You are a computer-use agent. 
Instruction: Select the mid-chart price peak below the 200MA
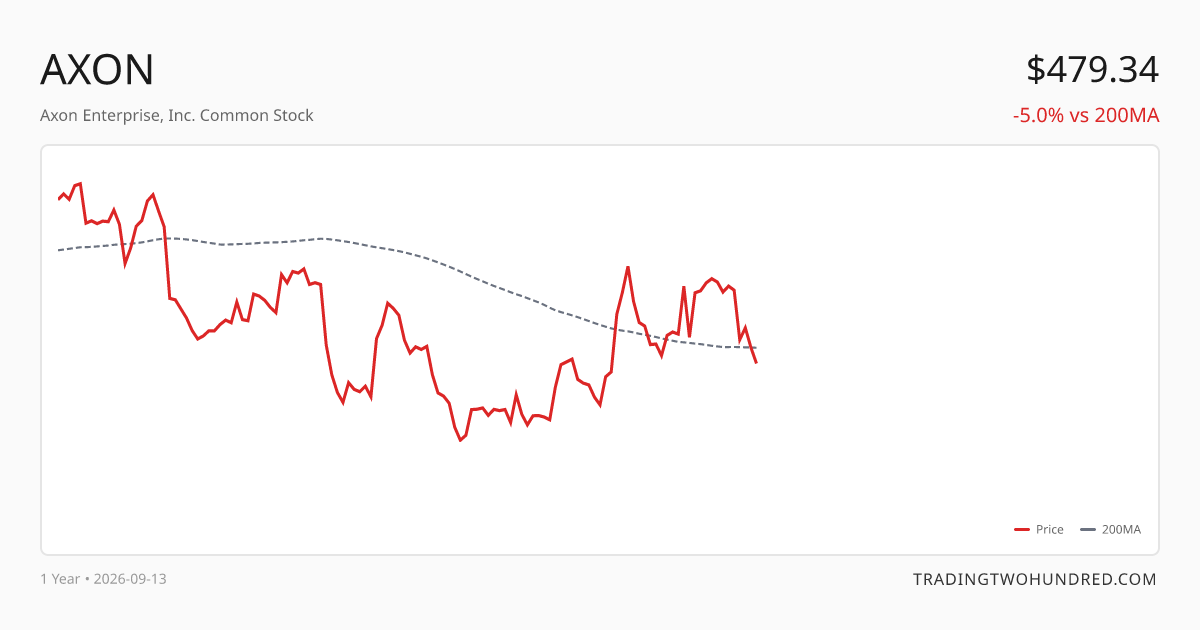(387, 302)
